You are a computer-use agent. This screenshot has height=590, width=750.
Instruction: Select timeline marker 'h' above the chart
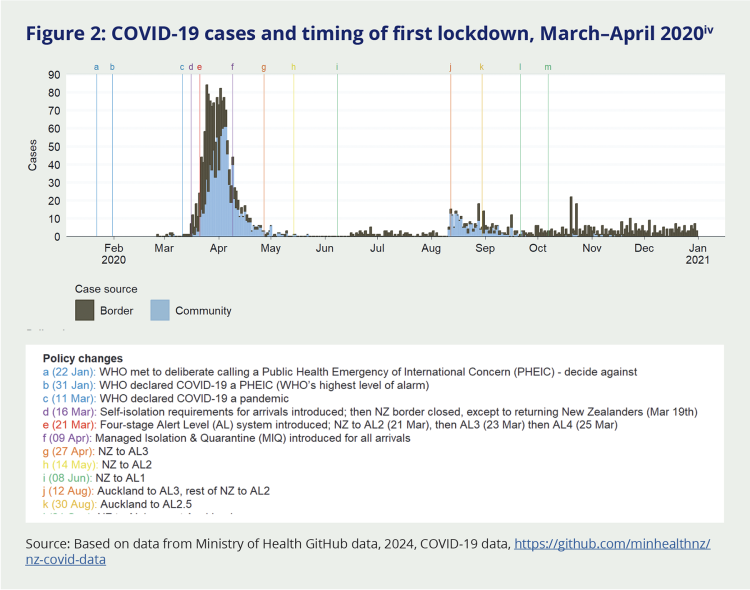(294, 67)
